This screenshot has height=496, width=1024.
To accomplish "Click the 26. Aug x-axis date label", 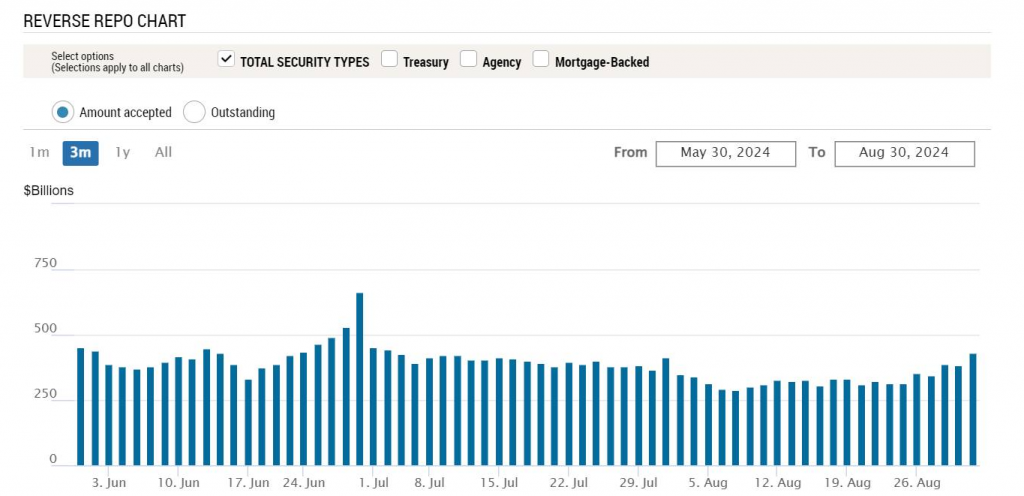I will [x=916, y=481].
